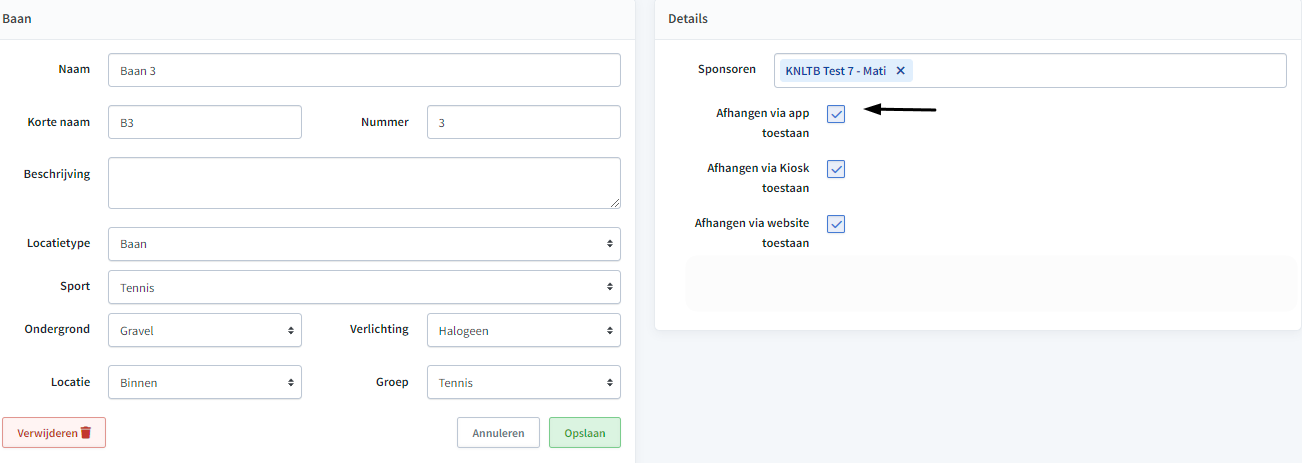
Task: Cancel changes with Annuleren
Action: point(499,433)
